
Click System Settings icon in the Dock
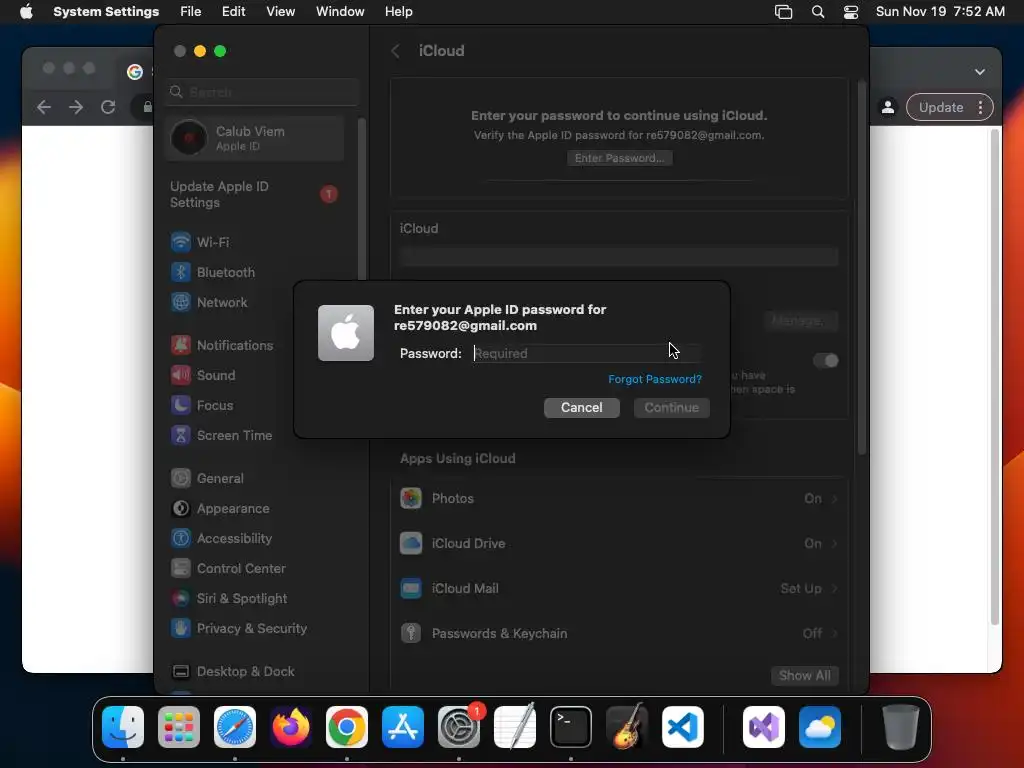(x=458, y=727)
